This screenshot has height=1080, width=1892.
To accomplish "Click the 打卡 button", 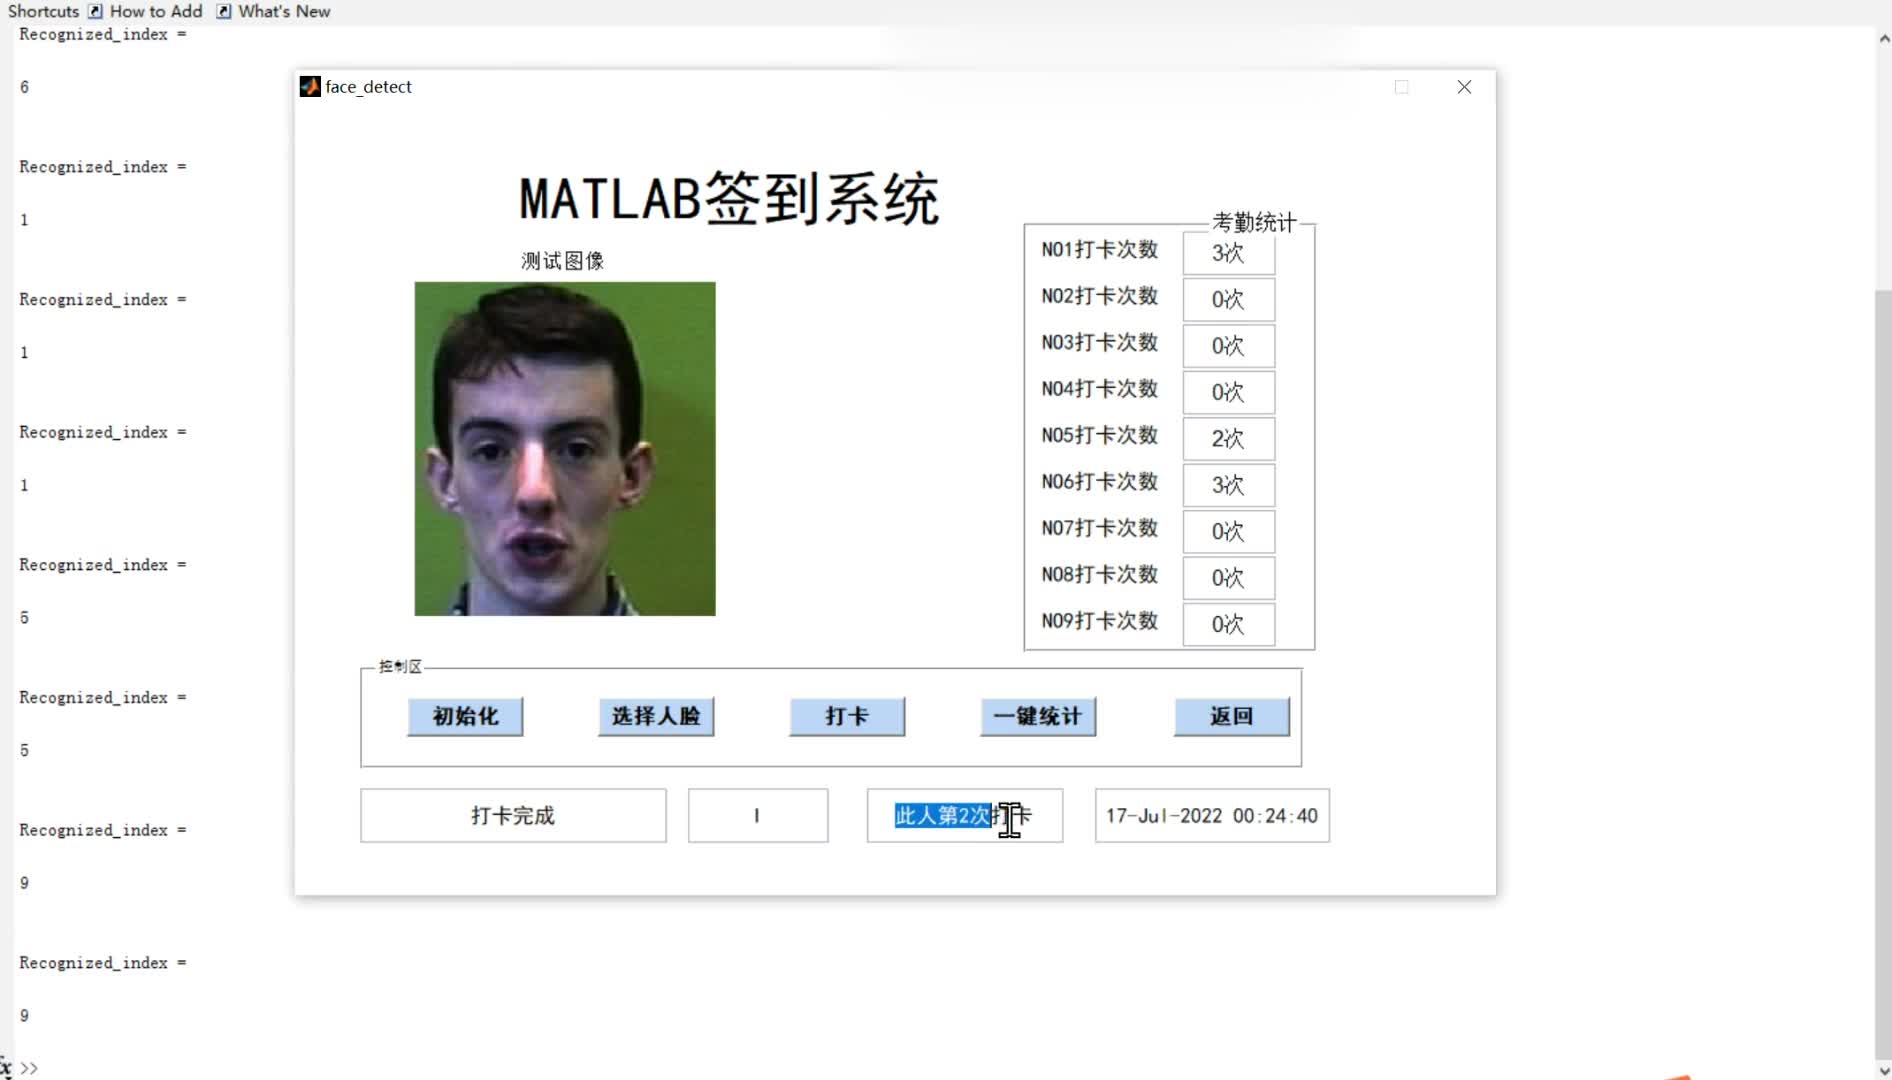I will [847, 716].
